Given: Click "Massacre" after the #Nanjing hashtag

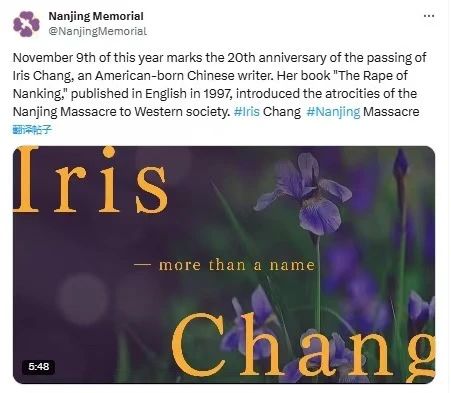Looking at the screenshot, I should [391, 112].
